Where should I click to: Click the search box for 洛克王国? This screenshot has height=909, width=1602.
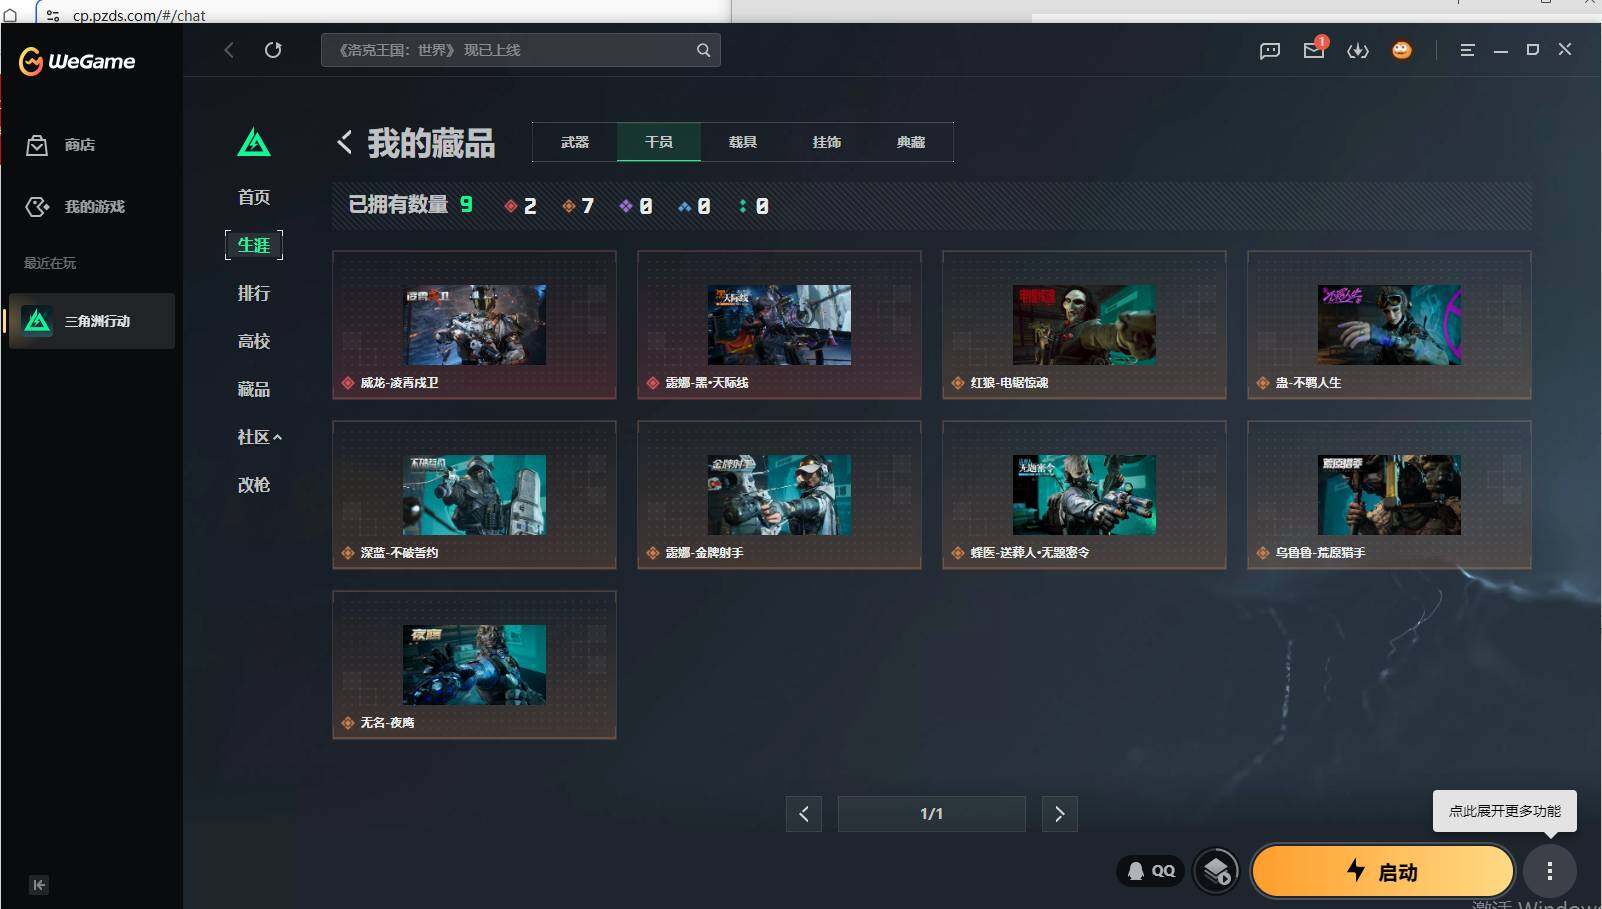[x=521, y=50]
